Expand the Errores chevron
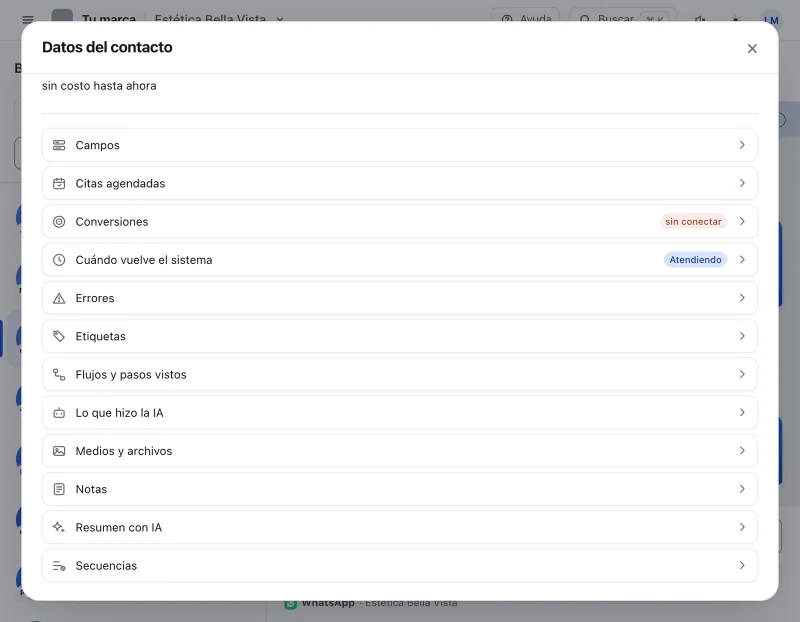Screen dimensions: 800x622 [742, 298]
